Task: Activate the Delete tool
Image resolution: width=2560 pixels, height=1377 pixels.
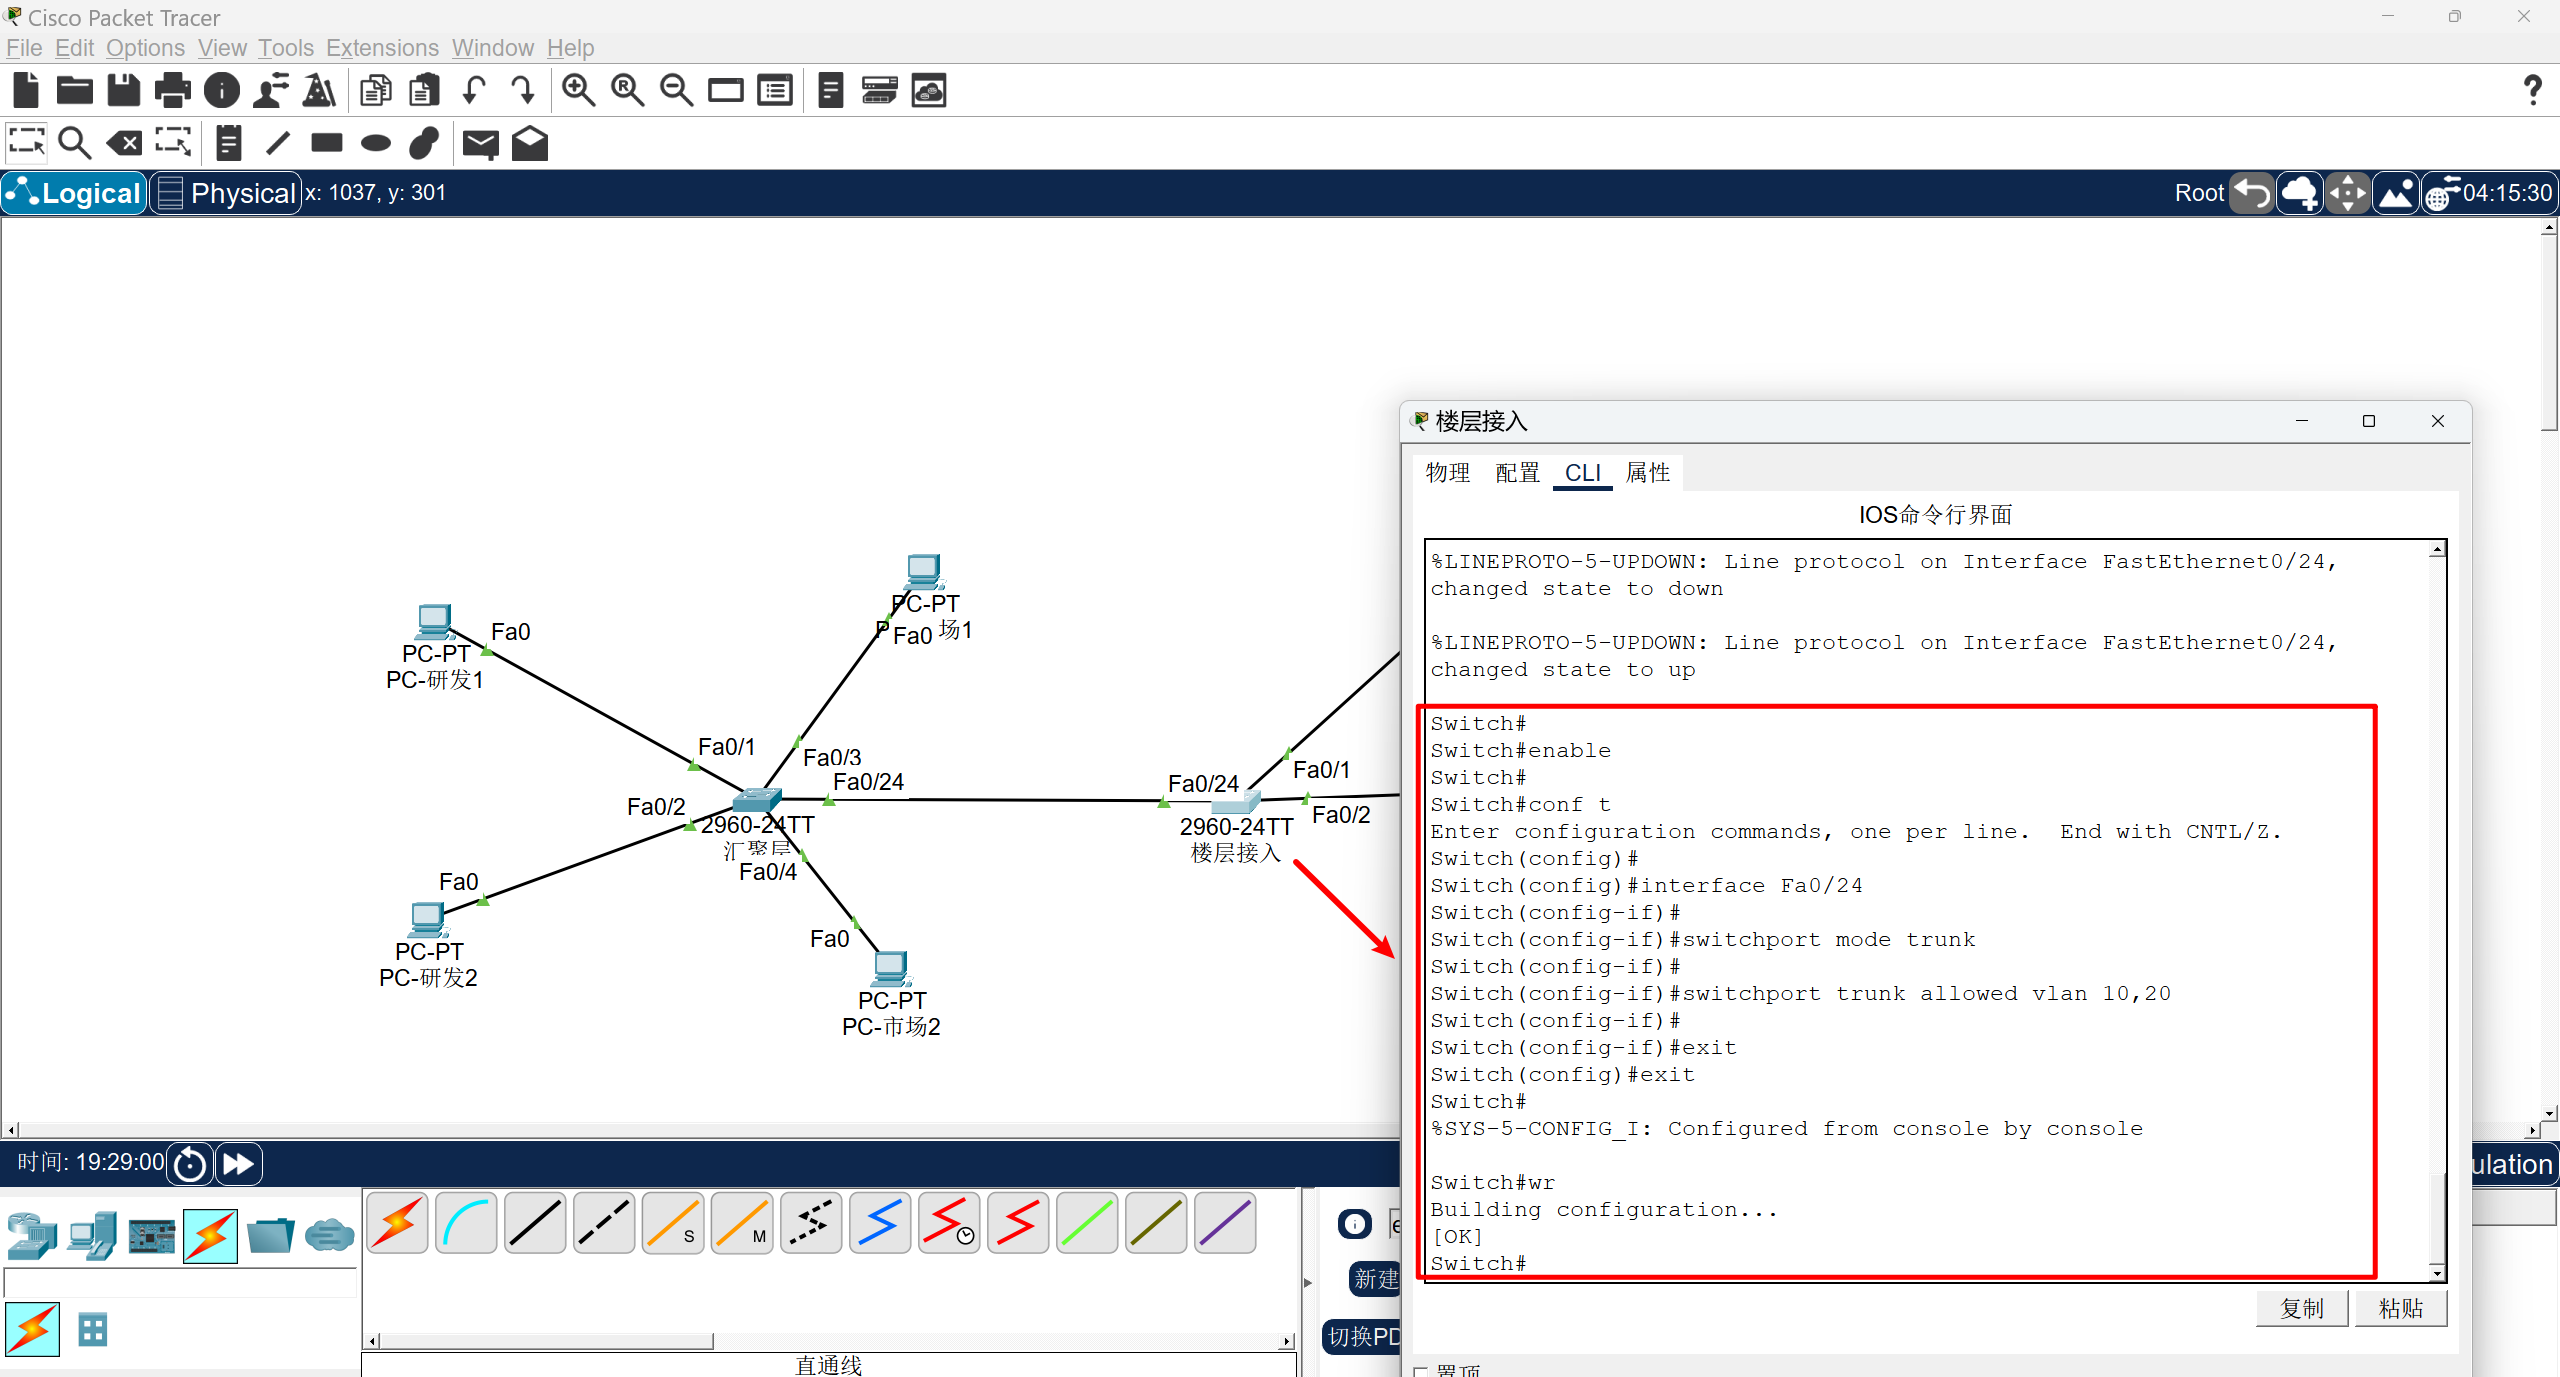Action: [x=124, y=143]
